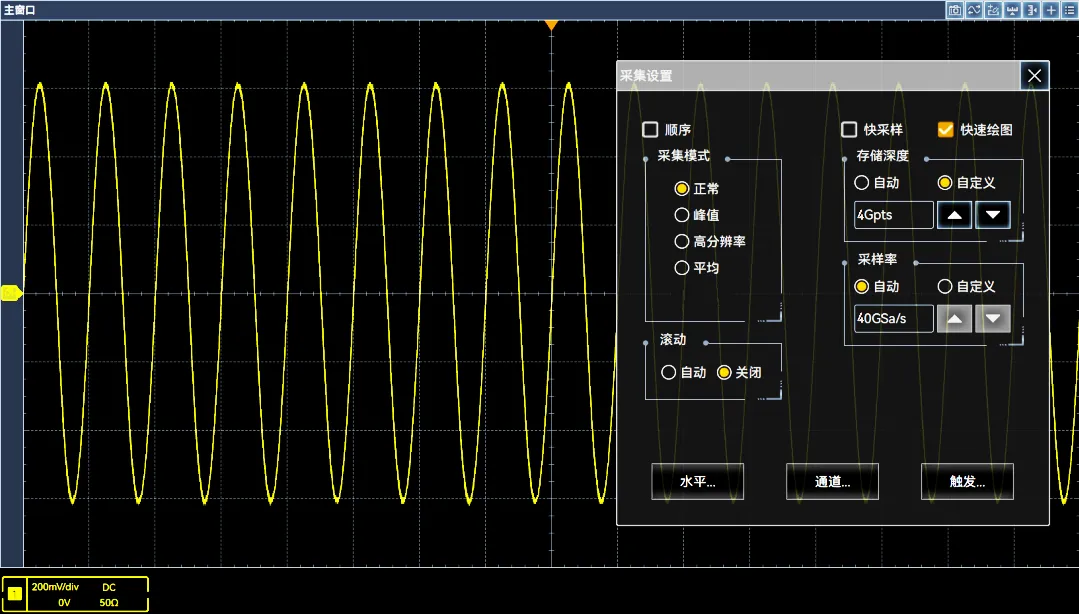
Task: Click the plus icon in top toolbar
Action: click(x=1050, y=10)
